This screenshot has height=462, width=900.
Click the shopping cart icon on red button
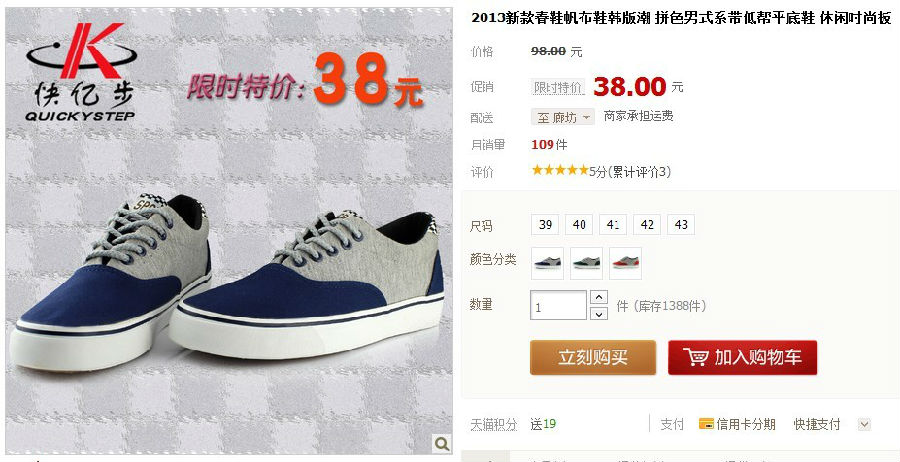pos(695,357)
